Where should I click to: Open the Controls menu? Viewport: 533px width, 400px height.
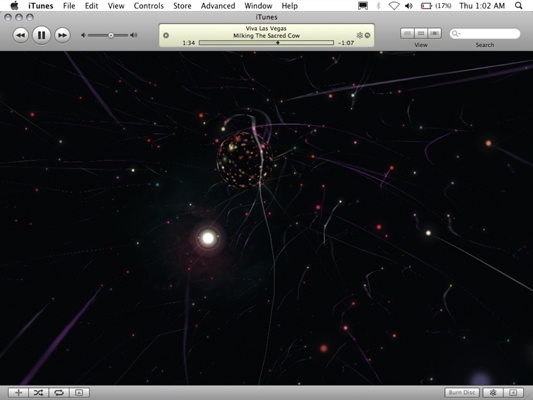[149, 6]
